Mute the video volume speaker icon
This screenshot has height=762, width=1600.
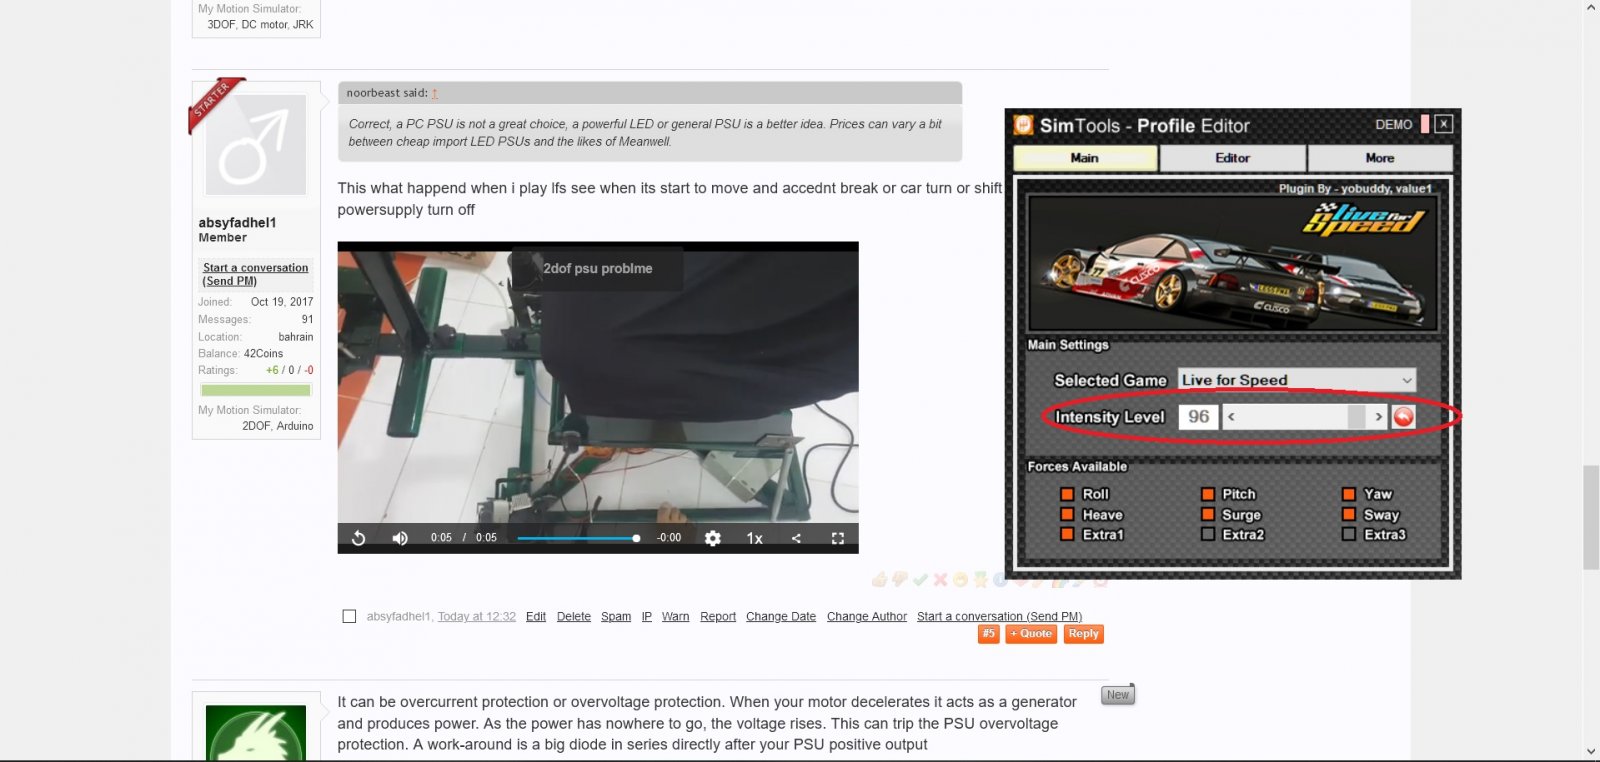tap(400, 538)
